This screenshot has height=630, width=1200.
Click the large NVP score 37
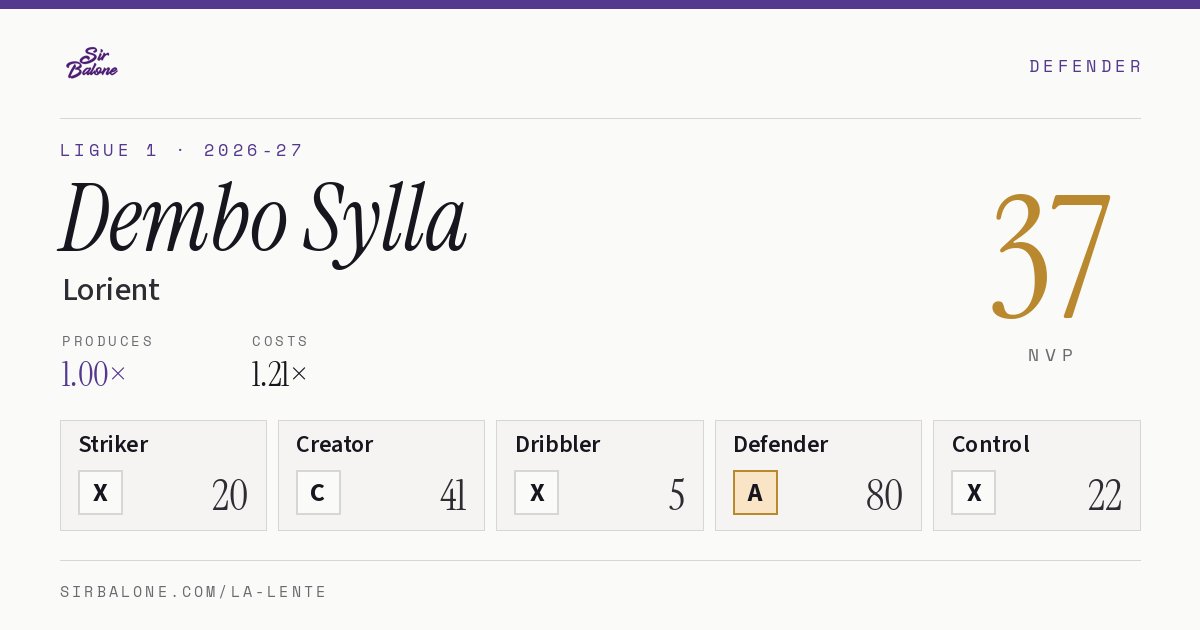(x=1051, y=255)
